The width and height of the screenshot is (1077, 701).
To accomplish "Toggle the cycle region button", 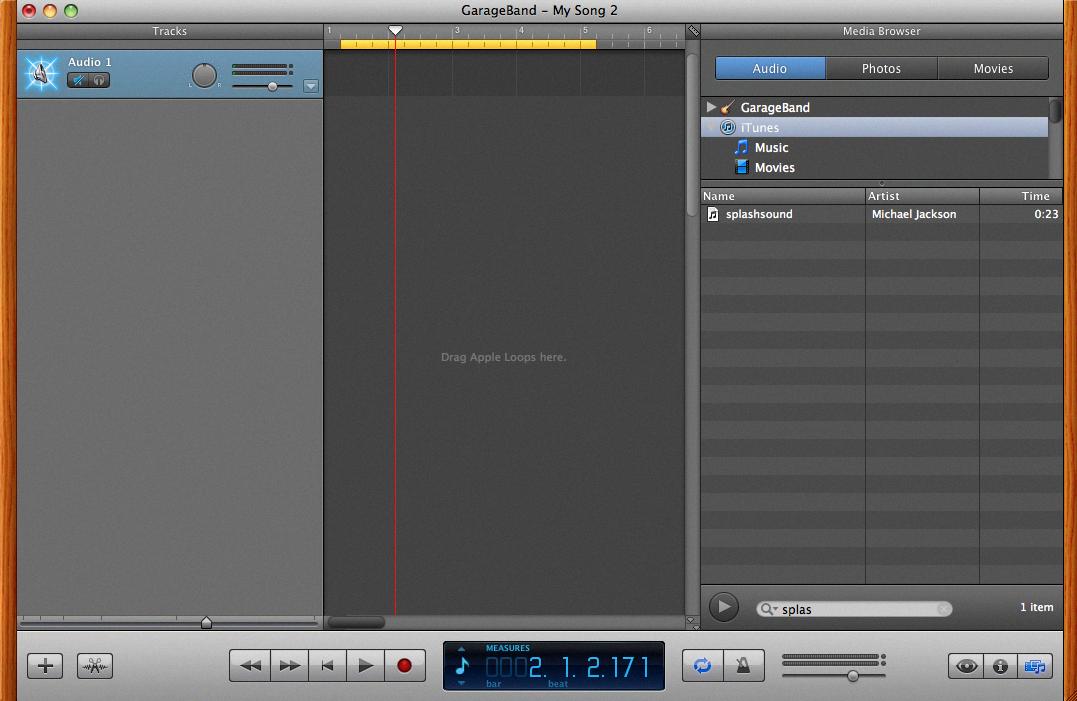I will click(x=703, y=665).
